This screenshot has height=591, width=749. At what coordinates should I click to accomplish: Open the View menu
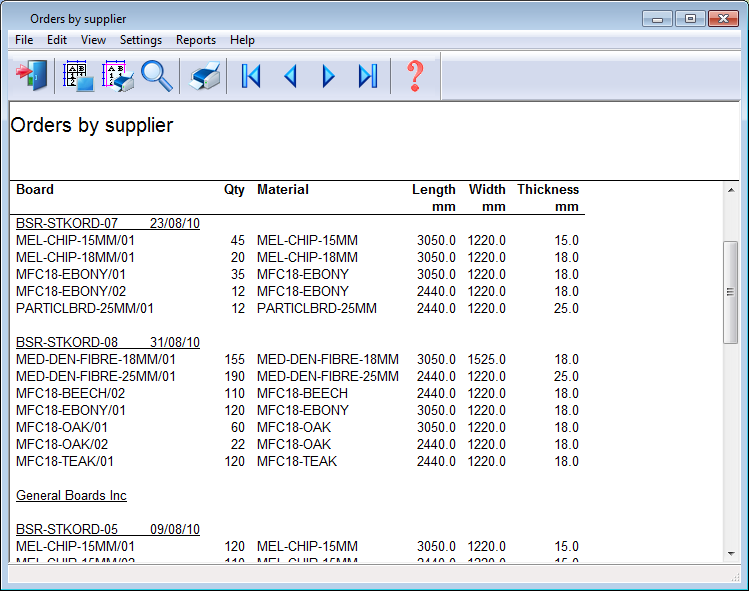click(93, 40)
